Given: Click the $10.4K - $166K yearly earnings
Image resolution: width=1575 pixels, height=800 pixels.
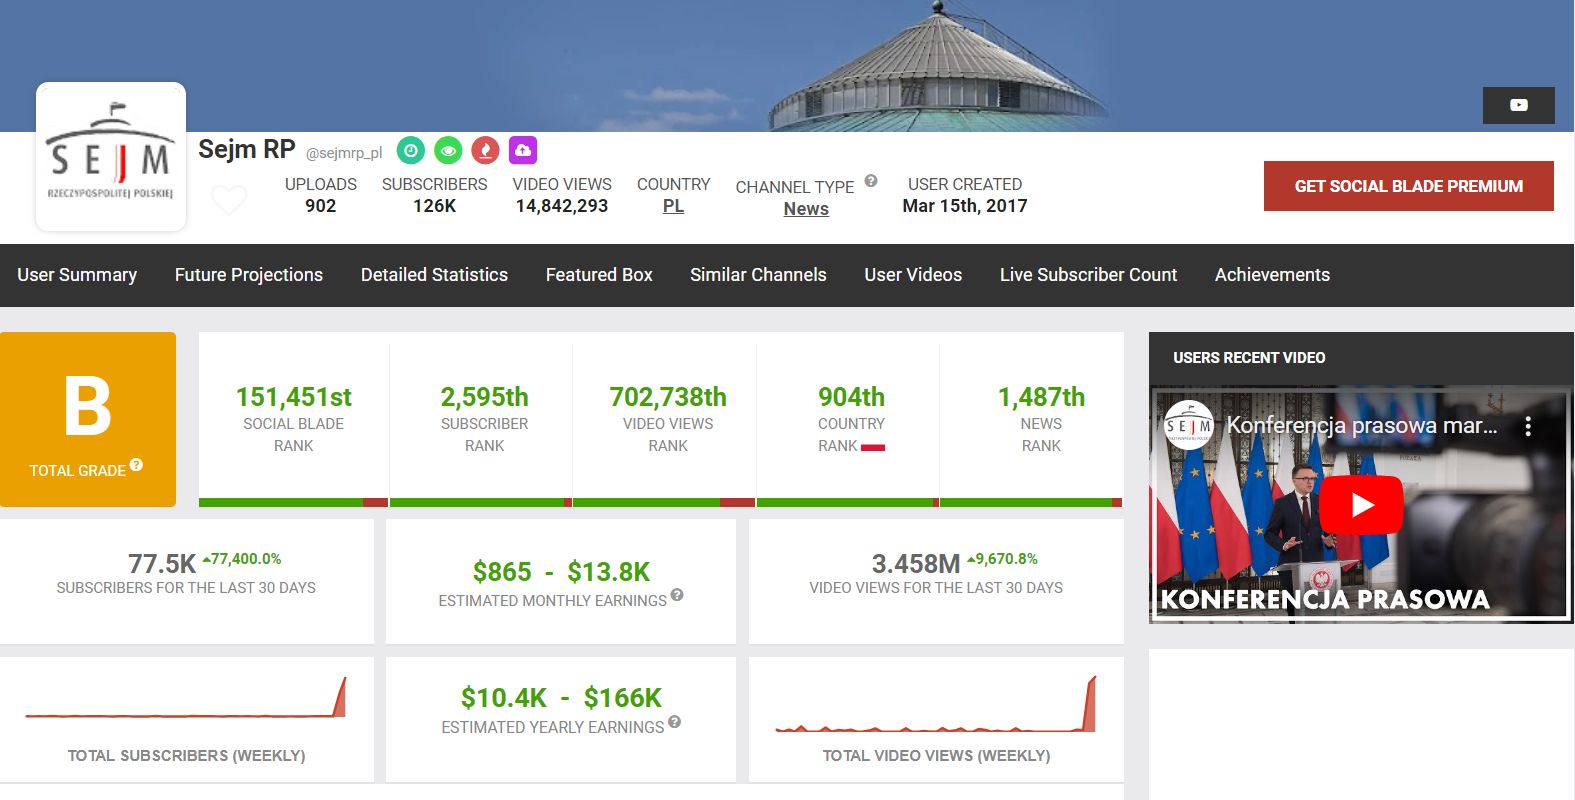Looking at the screenshot, I should 561,698.
